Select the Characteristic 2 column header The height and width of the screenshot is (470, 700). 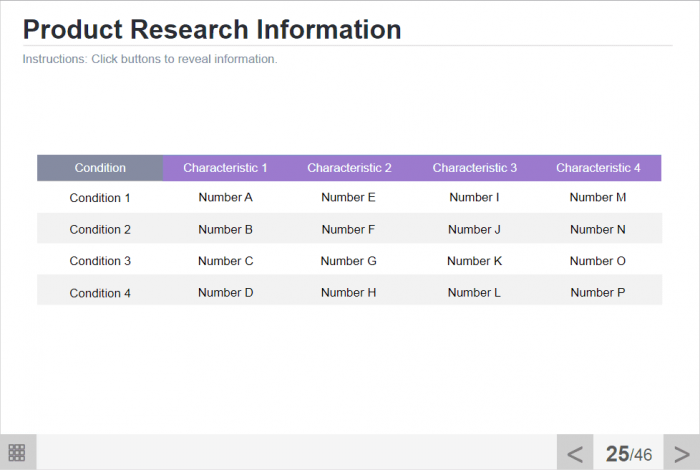[x=349, y=168]
